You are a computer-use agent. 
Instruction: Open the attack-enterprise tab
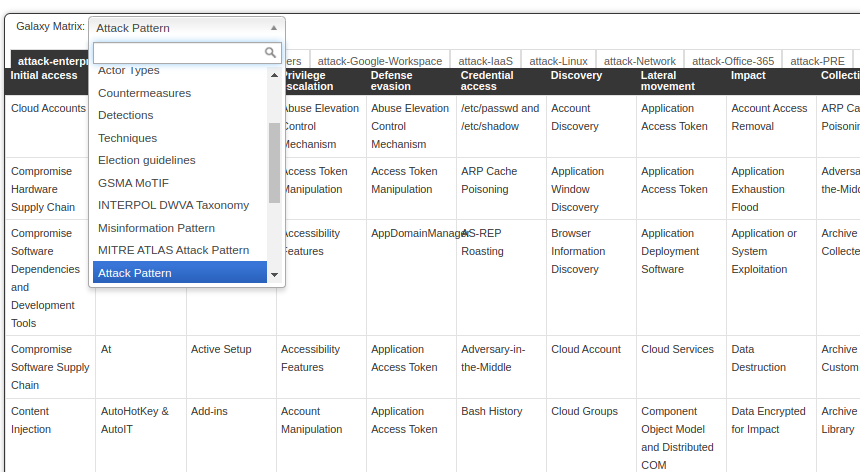[50, 61]
